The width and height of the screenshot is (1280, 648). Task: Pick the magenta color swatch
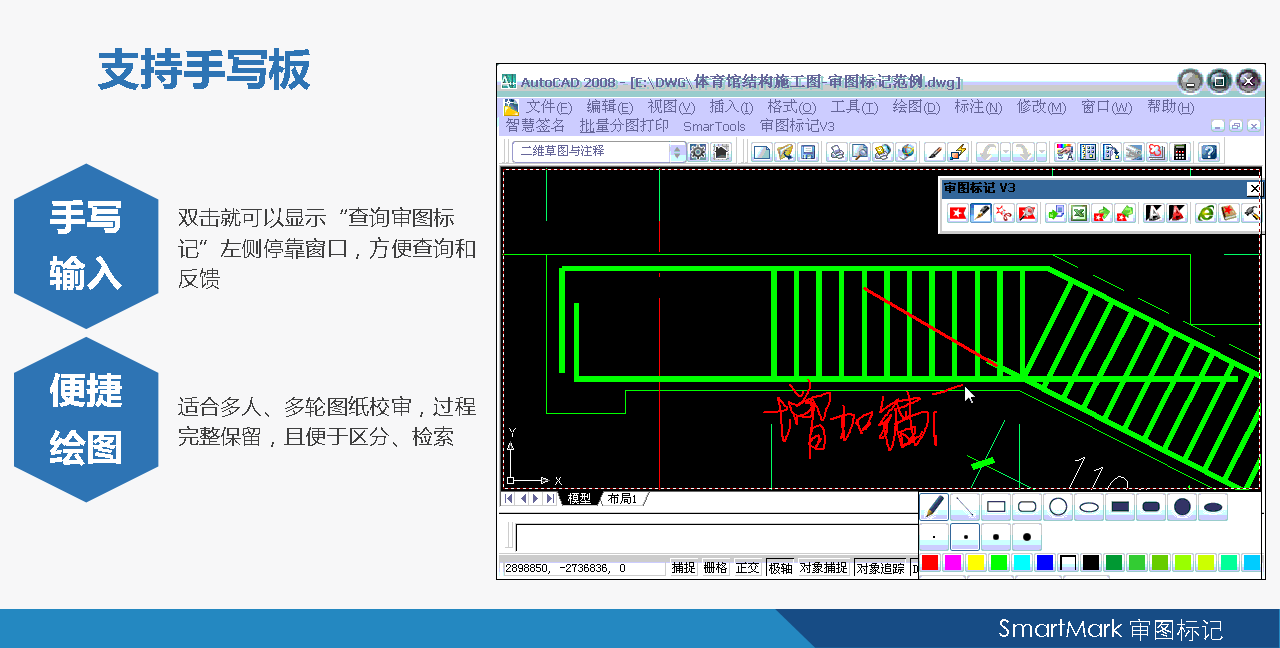953,563
